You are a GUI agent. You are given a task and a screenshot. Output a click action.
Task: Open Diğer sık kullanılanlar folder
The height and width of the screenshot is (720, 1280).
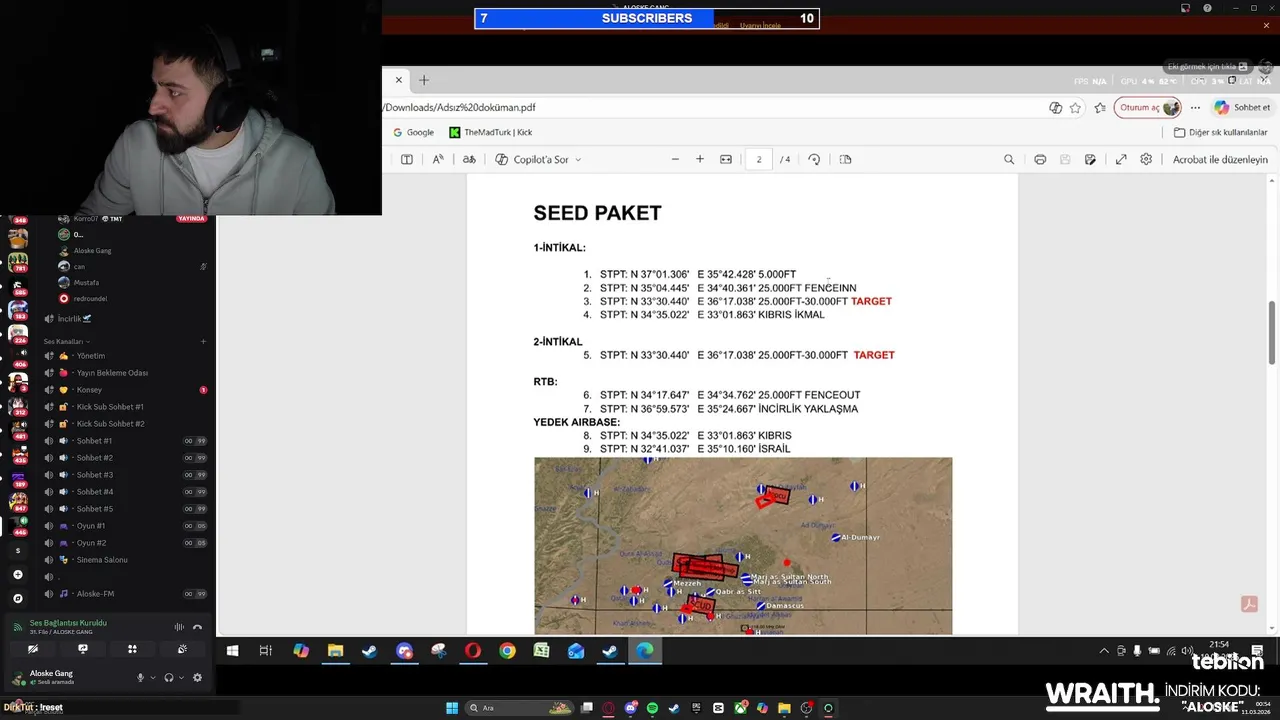coord(1220,132)
